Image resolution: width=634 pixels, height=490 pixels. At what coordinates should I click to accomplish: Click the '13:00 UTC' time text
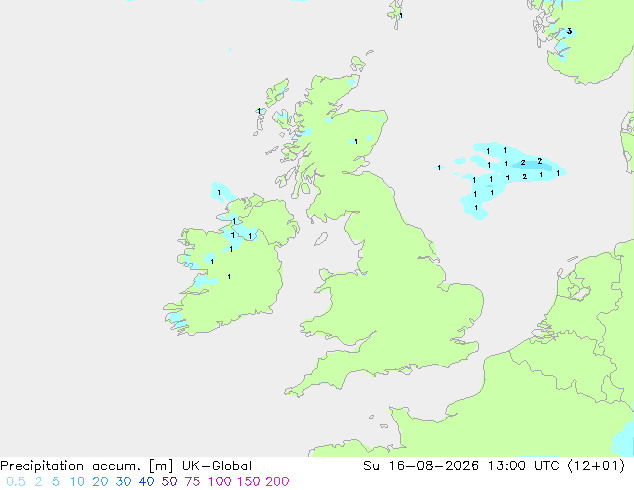[524, 466]
